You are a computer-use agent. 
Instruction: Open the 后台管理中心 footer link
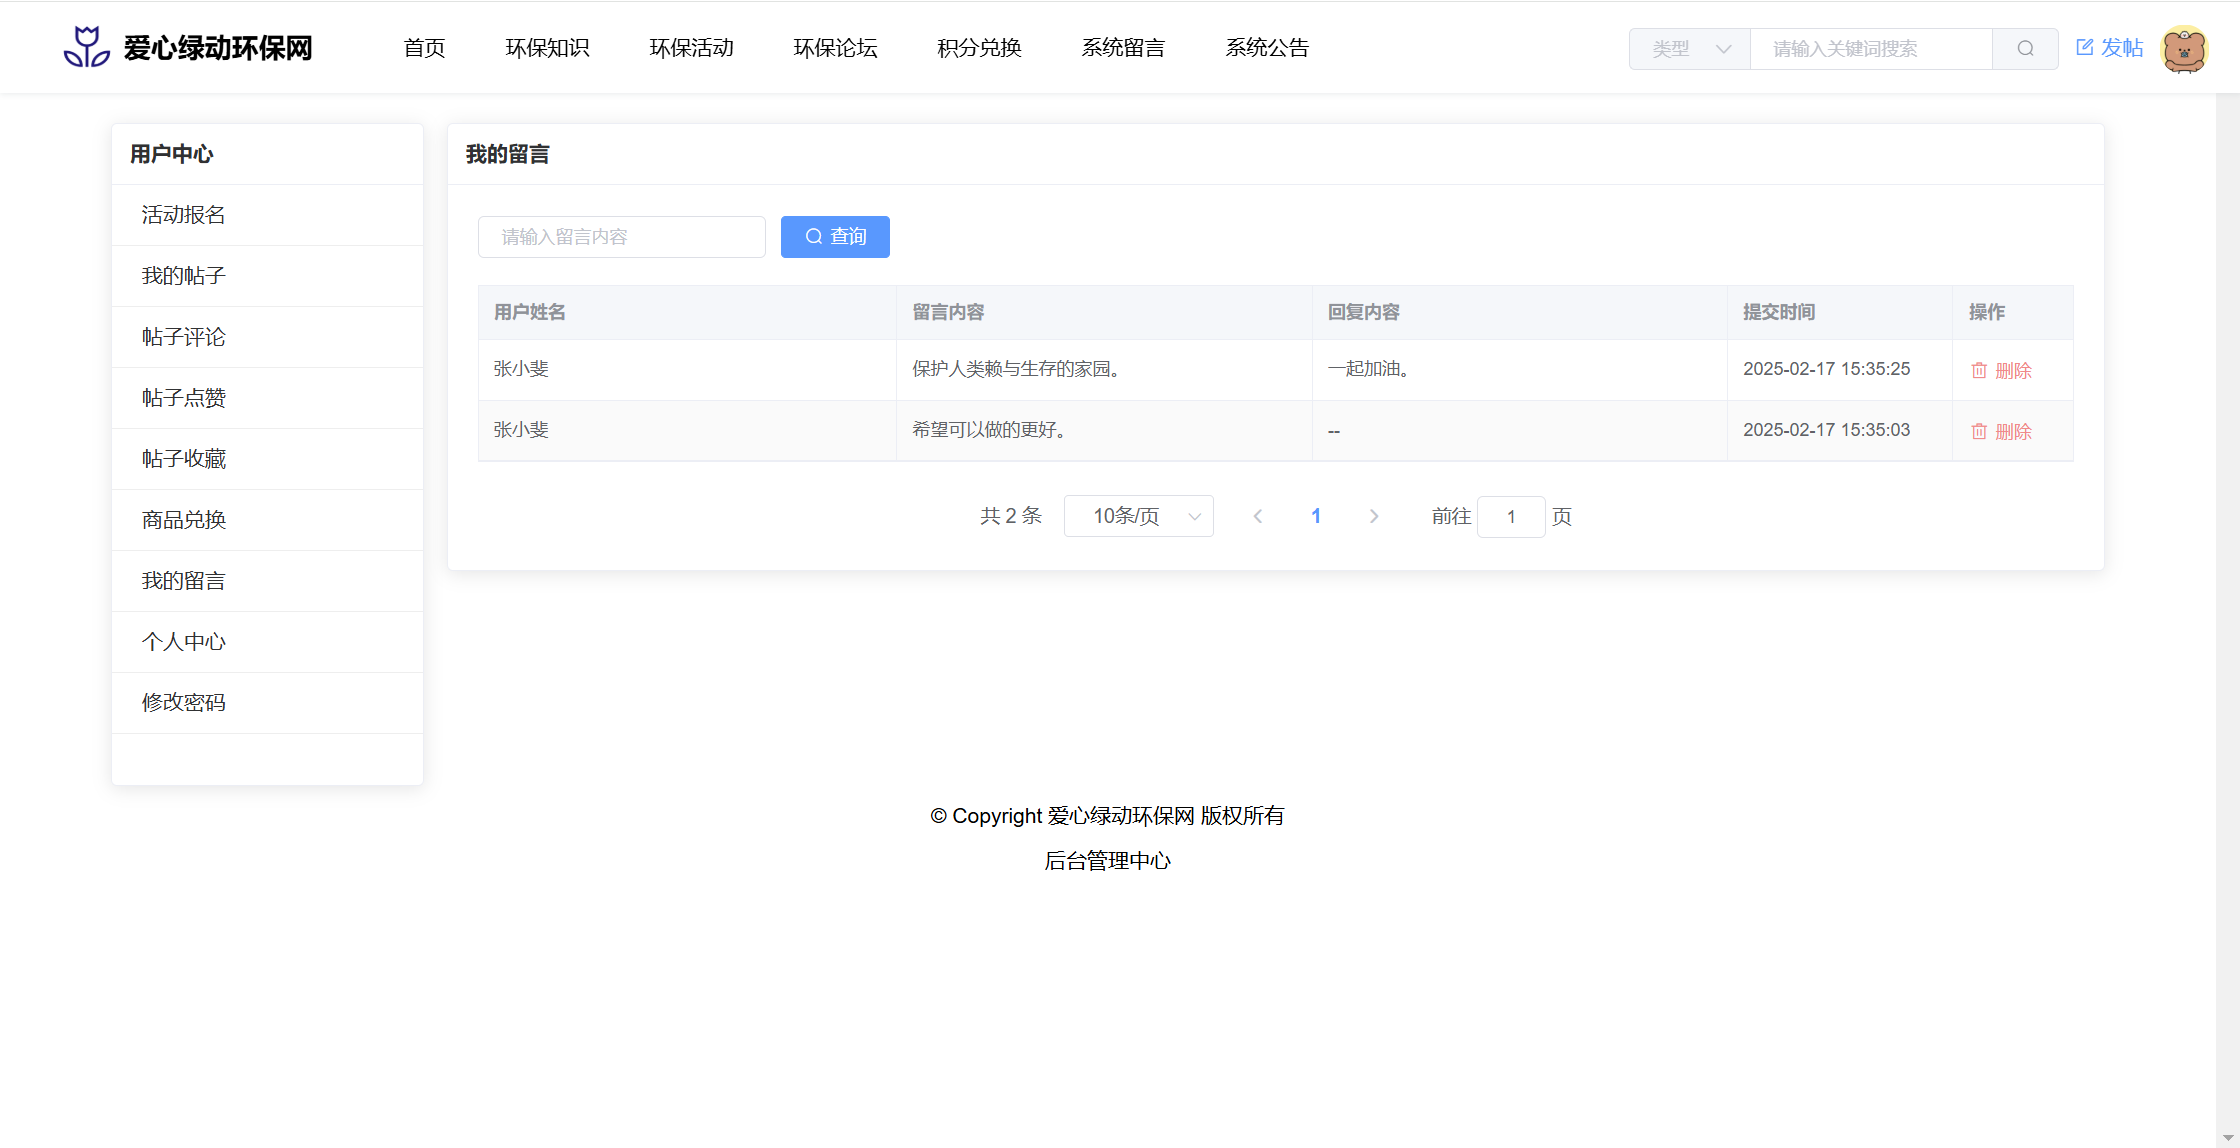(x=1107, y=861)
